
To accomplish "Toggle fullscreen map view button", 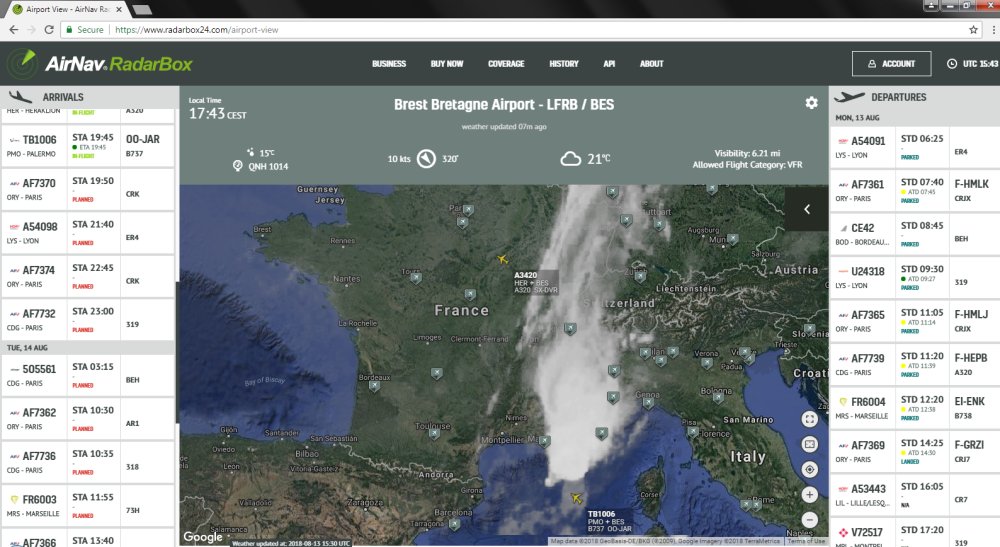I will 809,419.
